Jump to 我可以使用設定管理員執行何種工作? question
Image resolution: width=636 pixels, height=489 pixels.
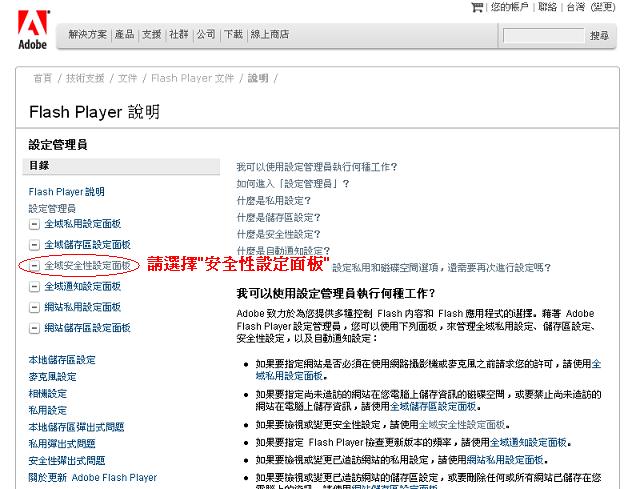pos(317,167)
